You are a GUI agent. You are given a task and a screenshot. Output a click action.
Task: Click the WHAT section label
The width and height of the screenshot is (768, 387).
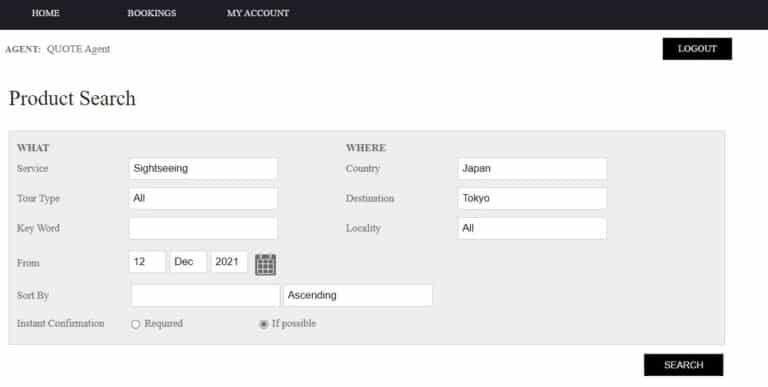pyautogui.click(x=33, y=148)
